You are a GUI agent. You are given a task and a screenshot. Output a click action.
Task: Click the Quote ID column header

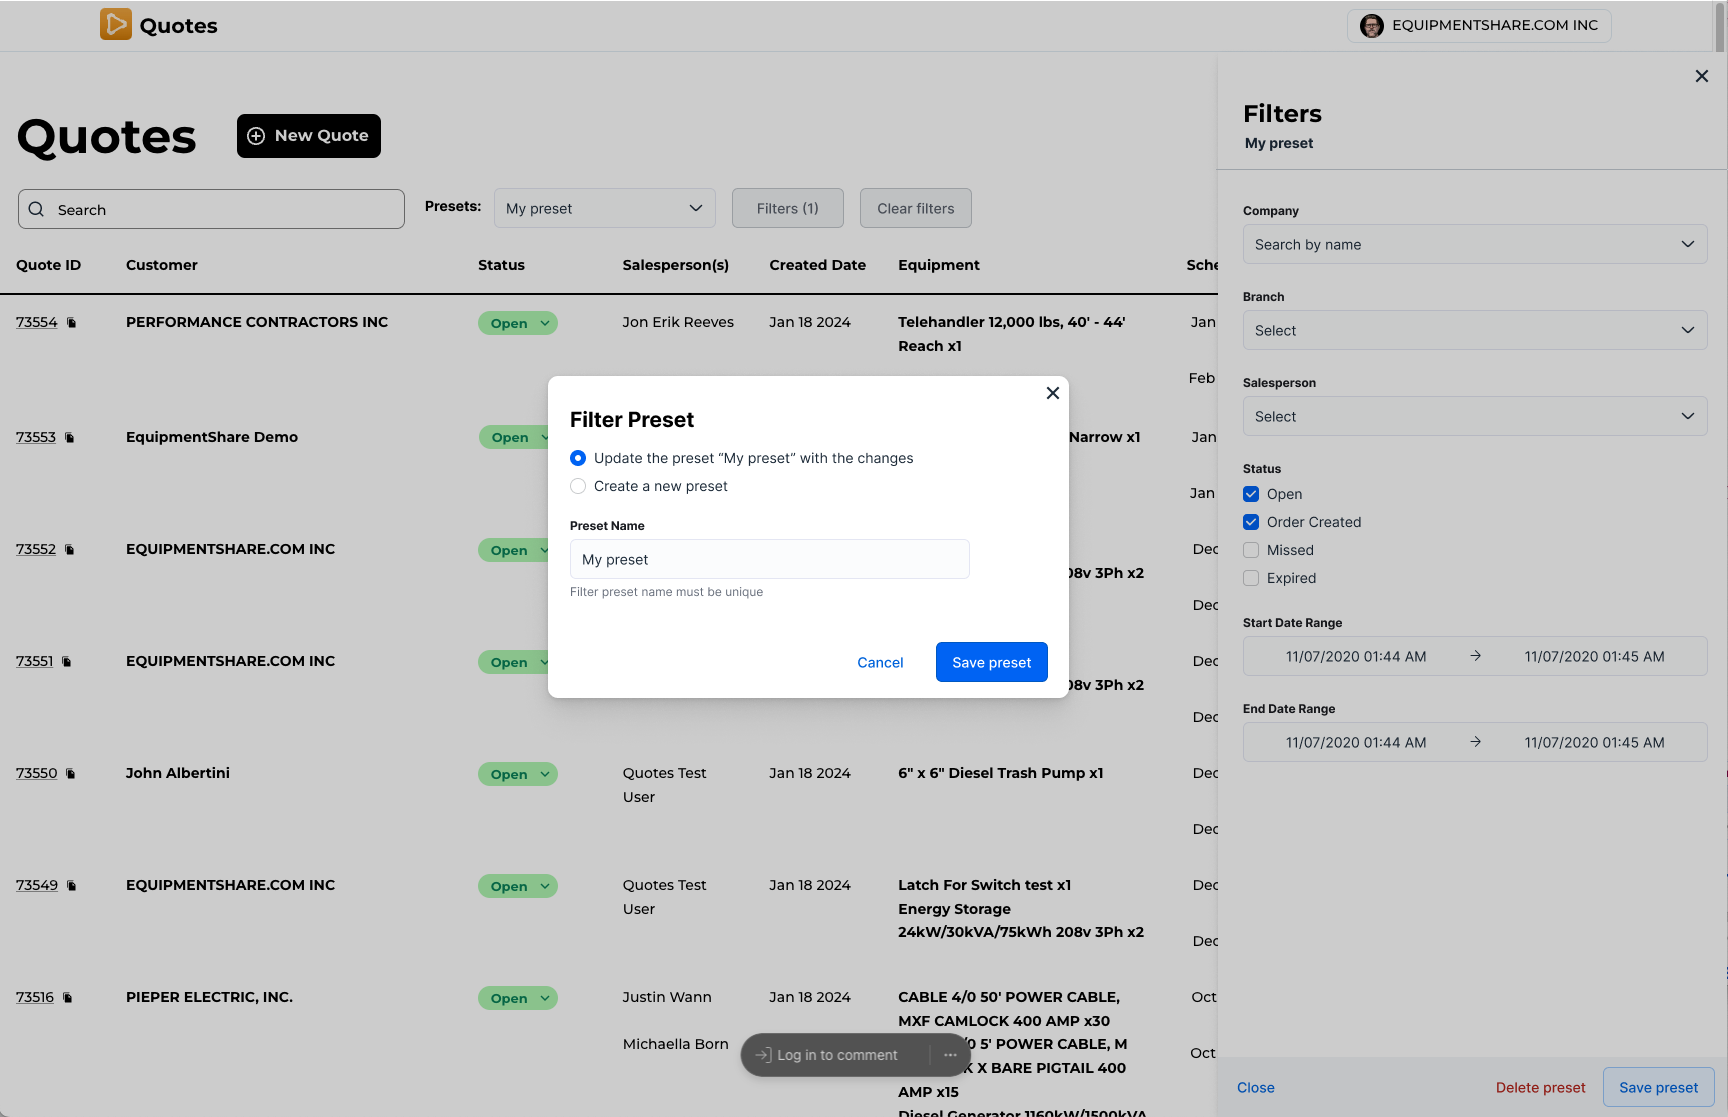click(49, 265)
